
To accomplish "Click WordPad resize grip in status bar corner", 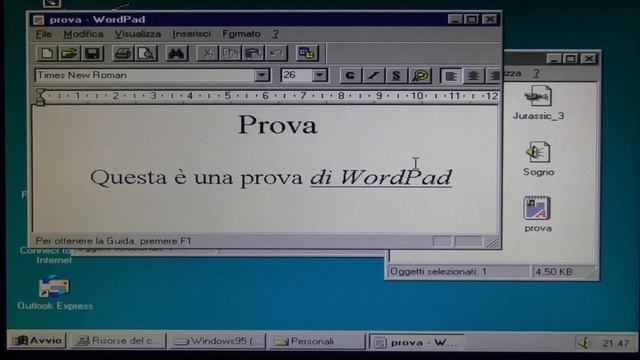I will [493, 243].
